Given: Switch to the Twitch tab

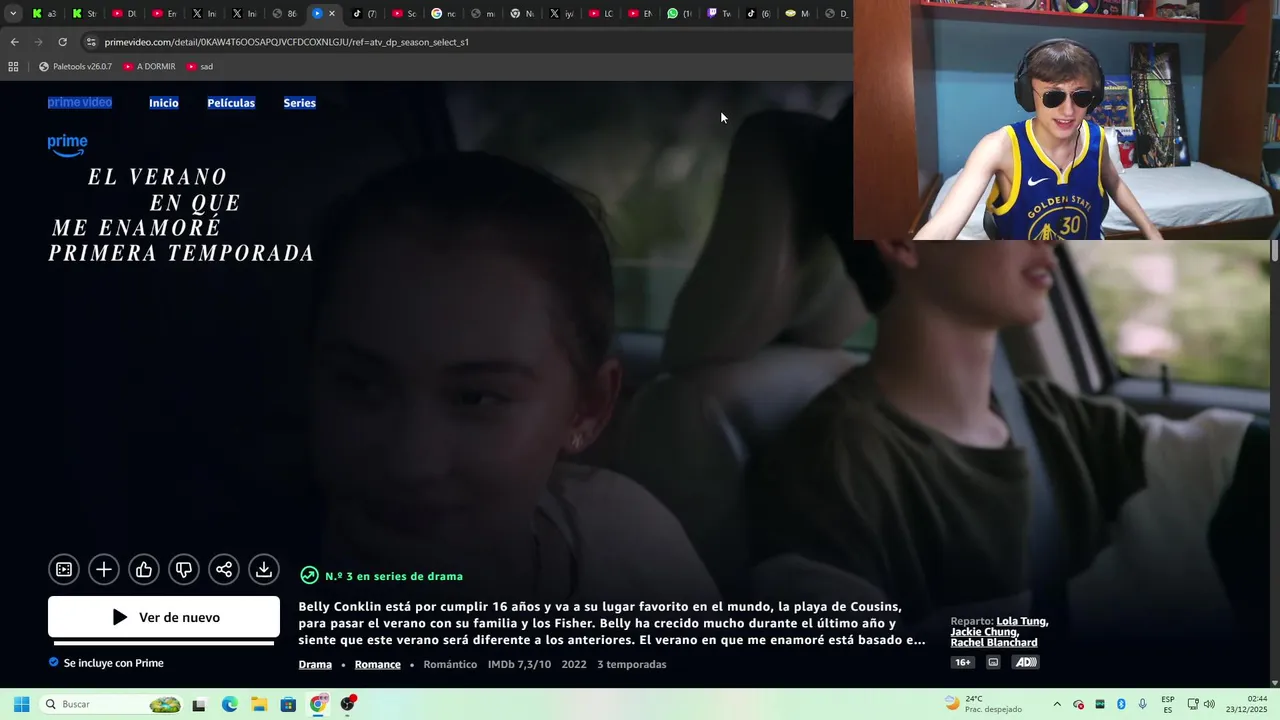Looking at the screenshot, I should click(x=719, y=13).
